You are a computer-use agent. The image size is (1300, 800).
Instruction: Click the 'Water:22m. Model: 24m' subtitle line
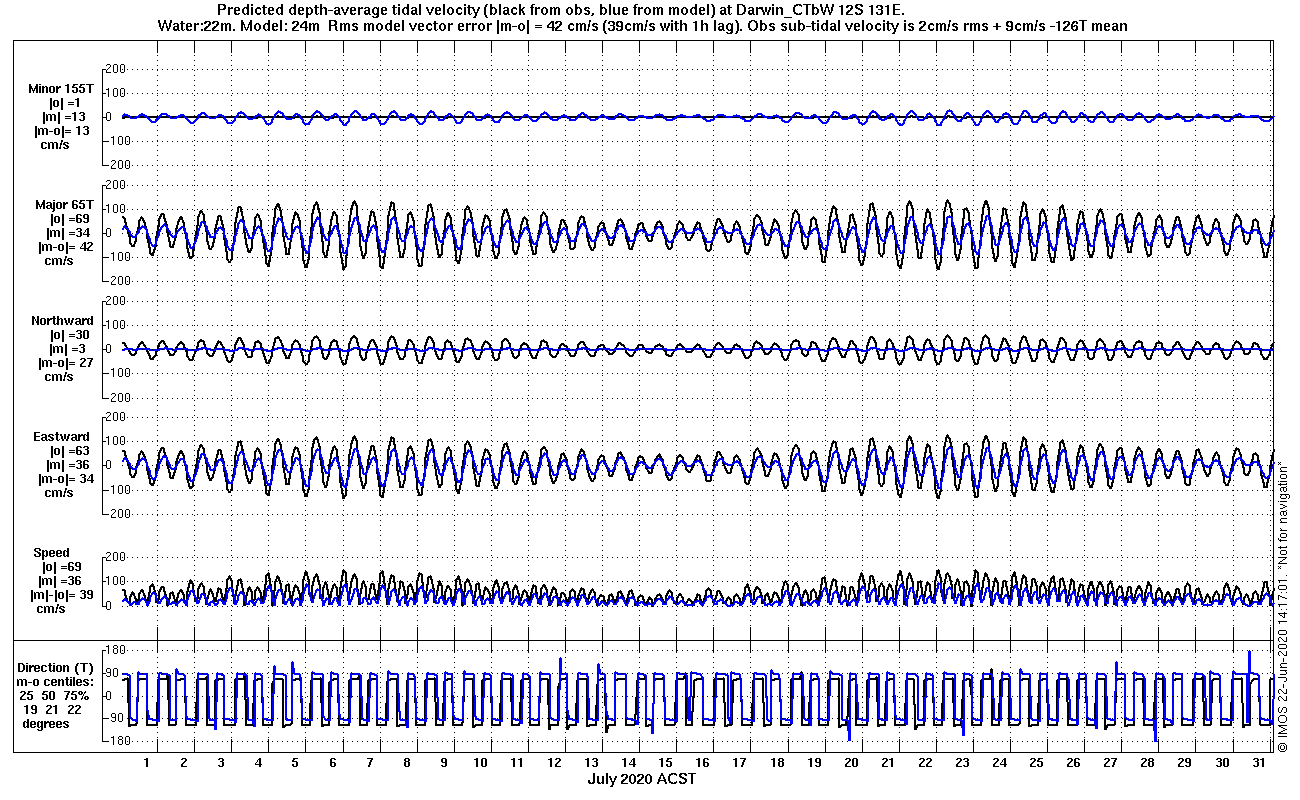[643, 25]
